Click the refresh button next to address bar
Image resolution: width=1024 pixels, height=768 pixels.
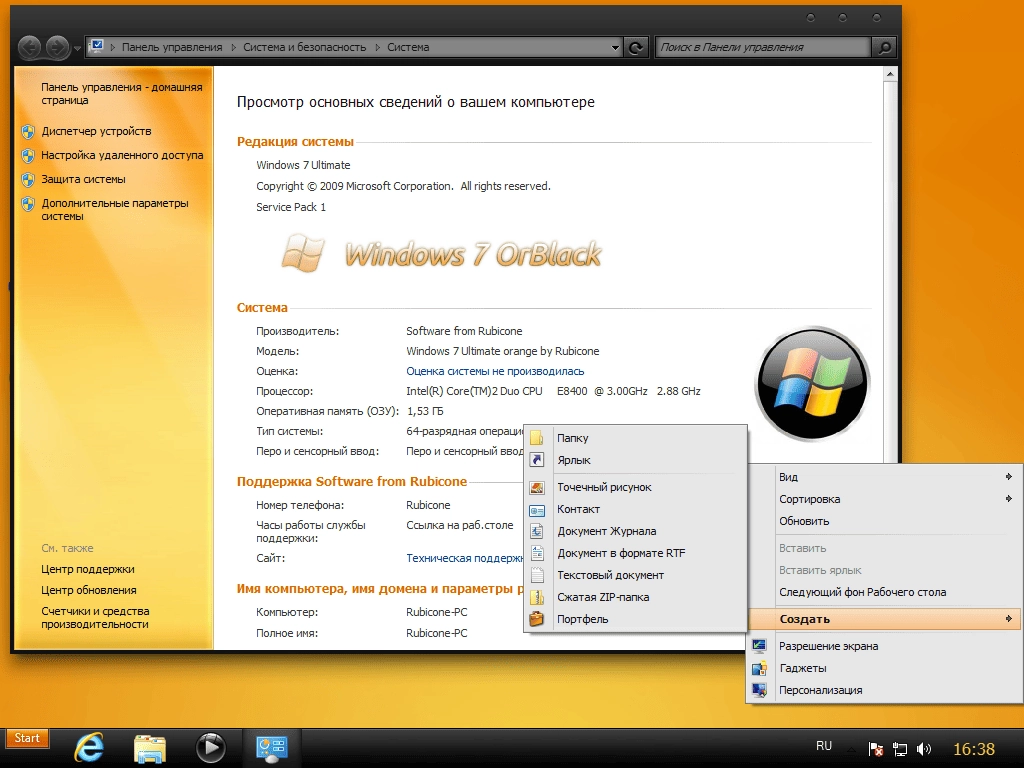point(635,47)
